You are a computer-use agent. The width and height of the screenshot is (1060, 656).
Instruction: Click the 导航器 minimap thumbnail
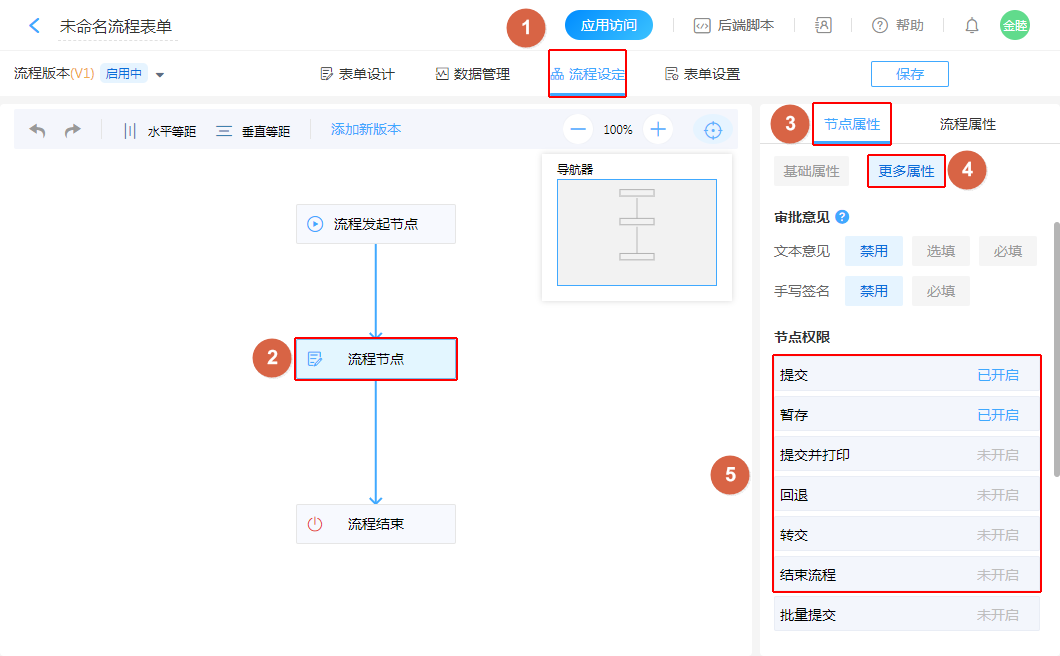point(637,232)
